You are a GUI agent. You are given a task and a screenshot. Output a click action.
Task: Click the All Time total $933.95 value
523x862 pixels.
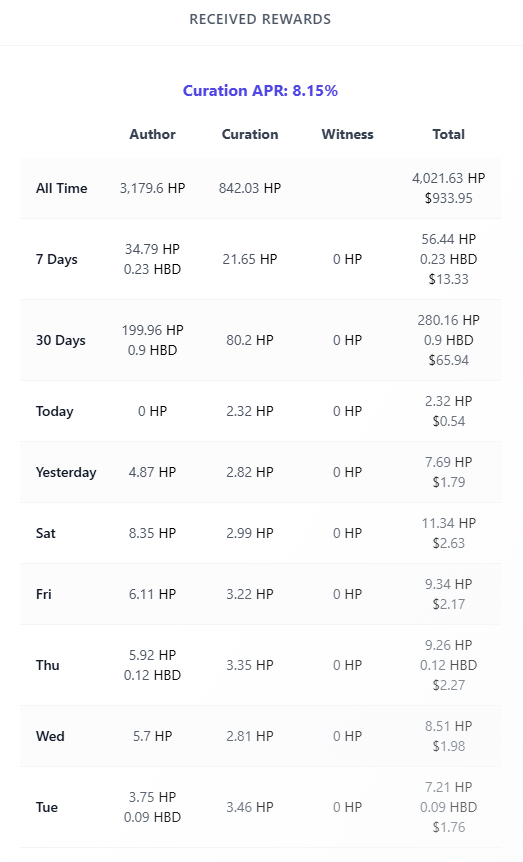pos(449,198)
